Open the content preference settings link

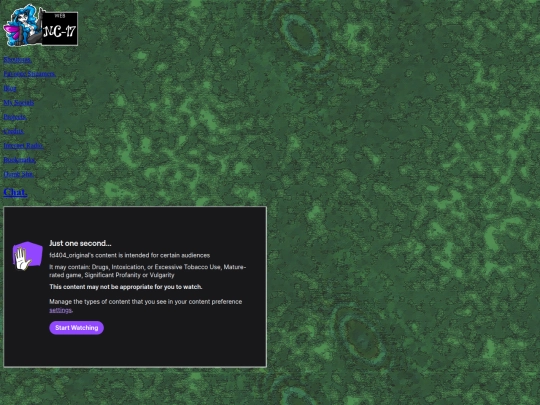point(60,310)
